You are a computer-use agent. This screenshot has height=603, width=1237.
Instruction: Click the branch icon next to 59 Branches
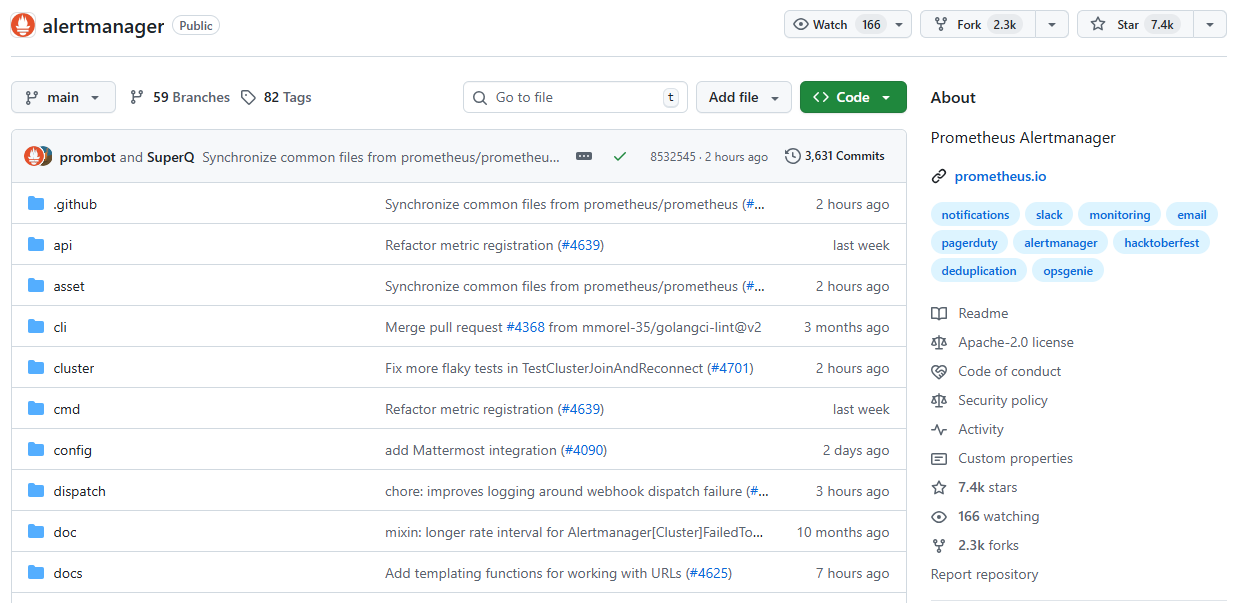(136, 97)
